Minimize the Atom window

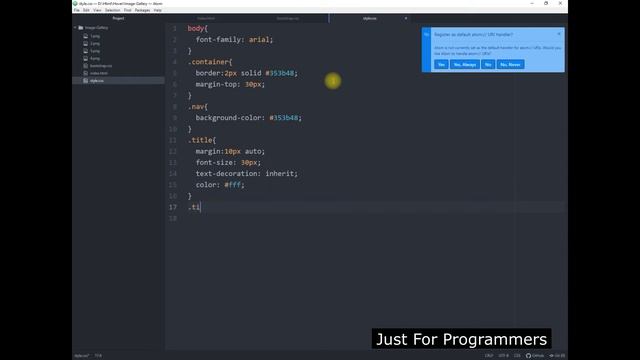click(532, 3)
